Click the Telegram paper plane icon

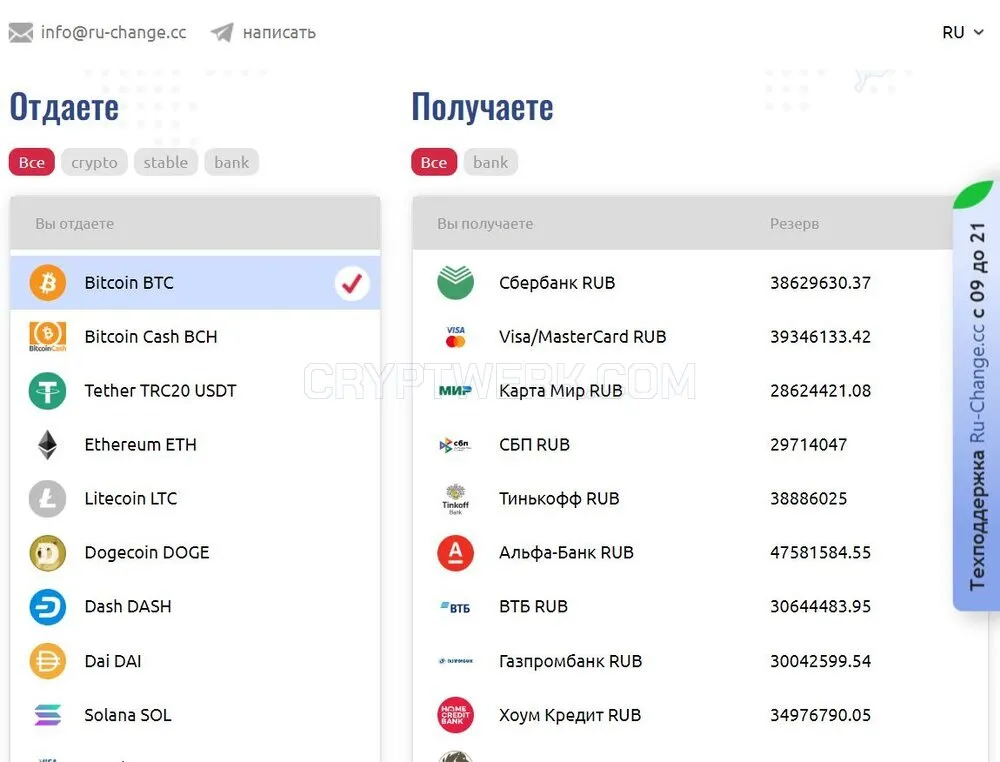coord(222,33)
